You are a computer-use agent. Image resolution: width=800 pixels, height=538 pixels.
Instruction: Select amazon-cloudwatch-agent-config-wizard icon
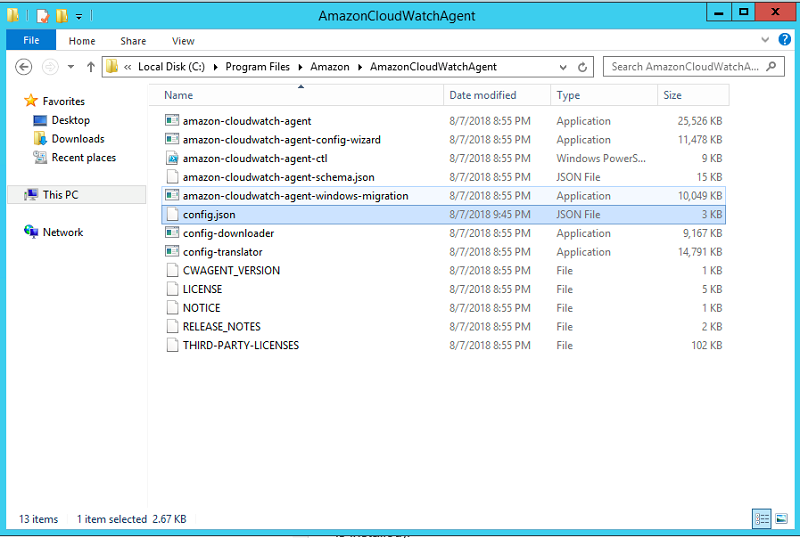(172, 139)
